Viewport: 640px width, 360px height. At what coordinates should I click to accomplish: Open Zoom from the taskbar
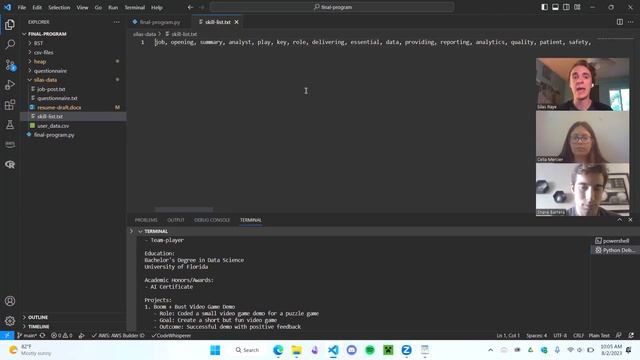click(x=406, y=350)
